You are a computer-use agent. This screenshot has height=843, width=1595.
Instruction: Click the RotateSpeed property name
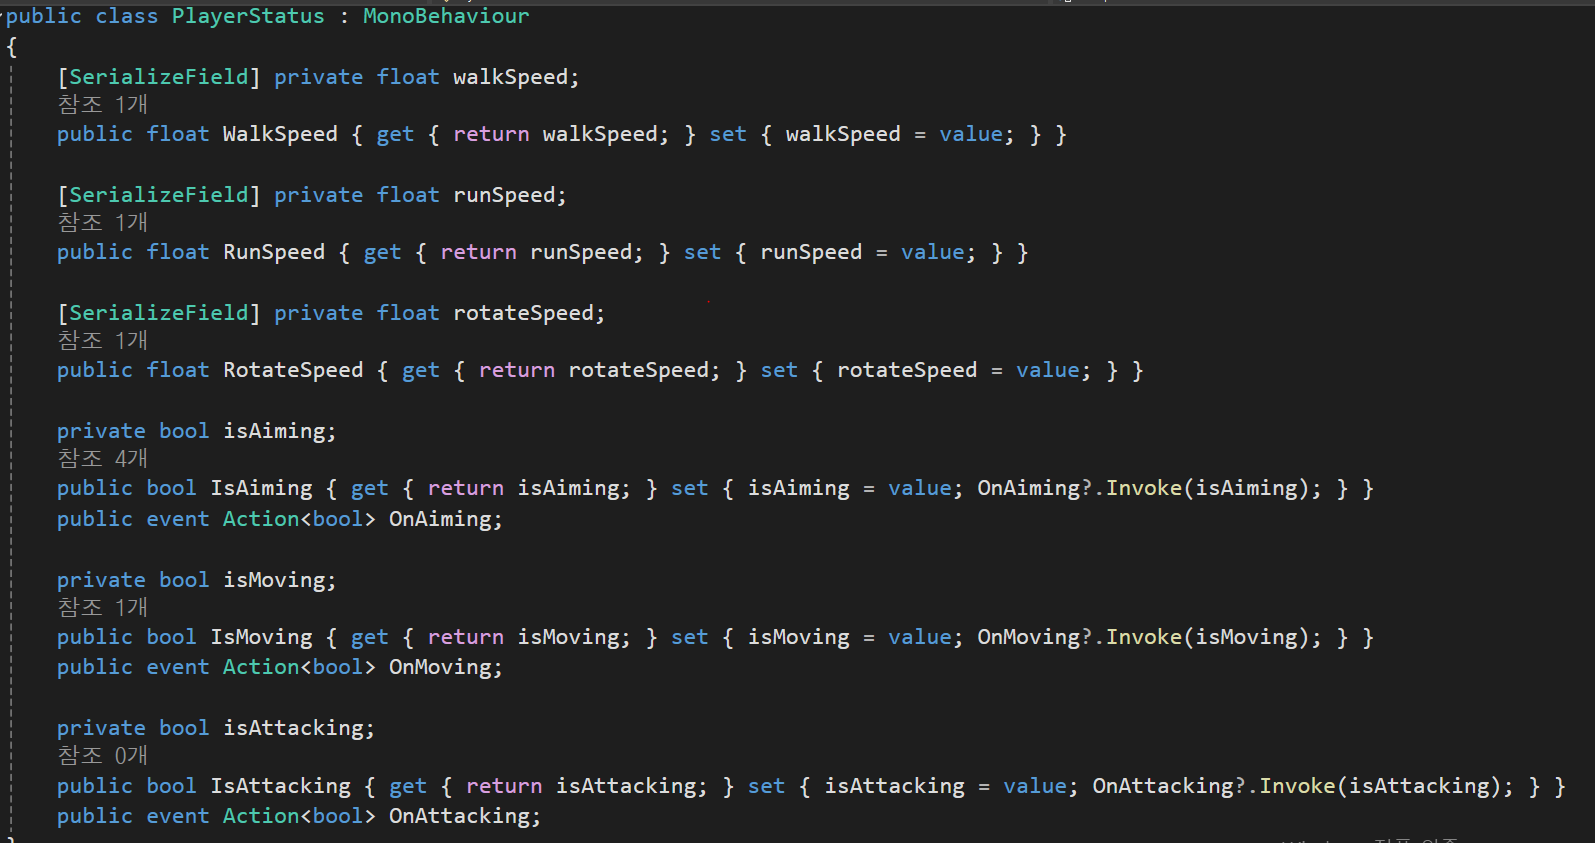coord(293,370)
